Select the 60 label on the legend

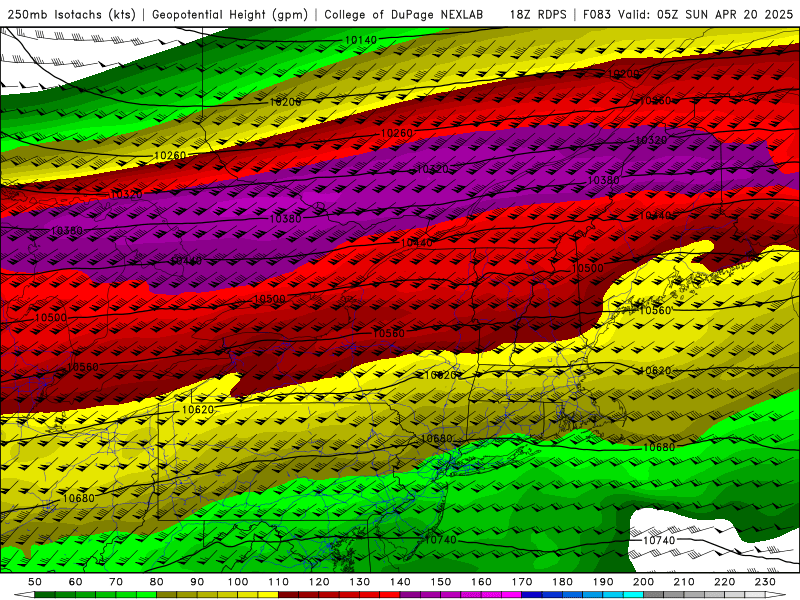tap(76, 582)
